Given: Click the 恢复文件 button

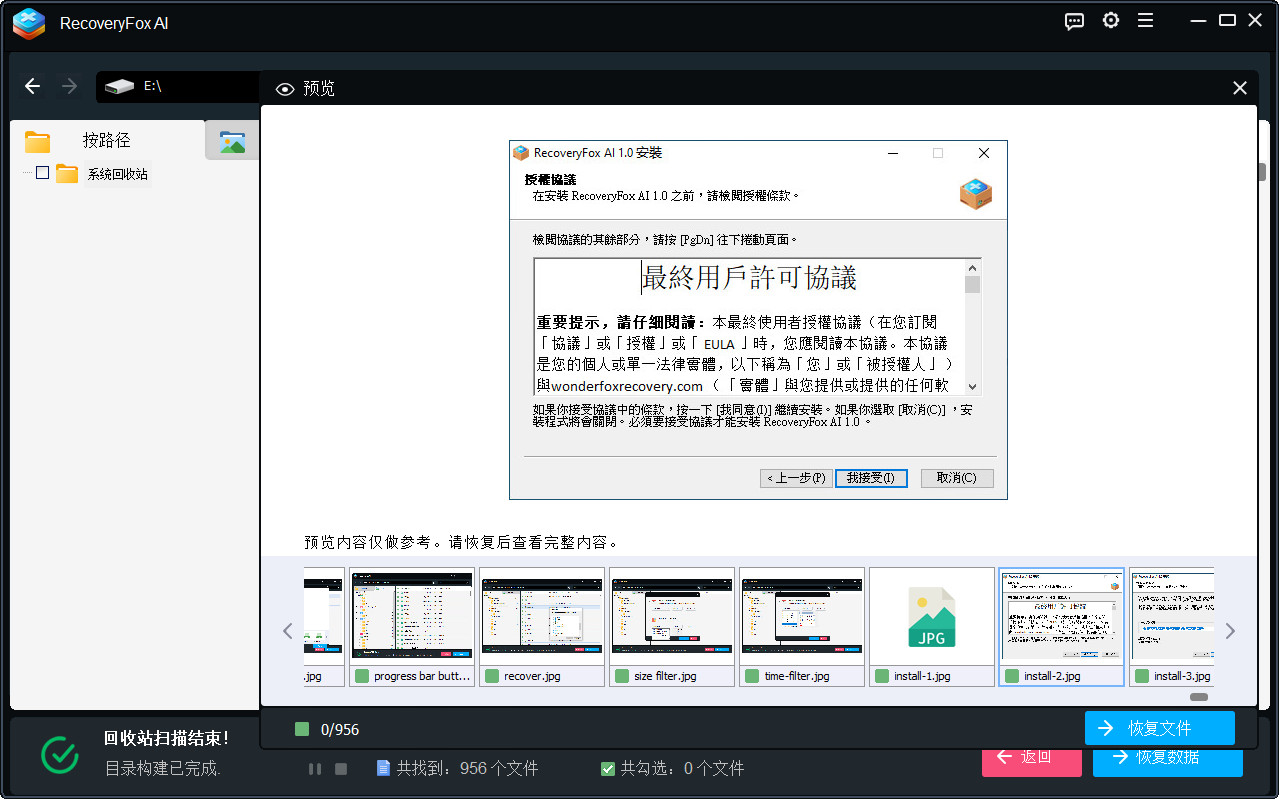Looking at the screenshot, I should (1159, 728).
